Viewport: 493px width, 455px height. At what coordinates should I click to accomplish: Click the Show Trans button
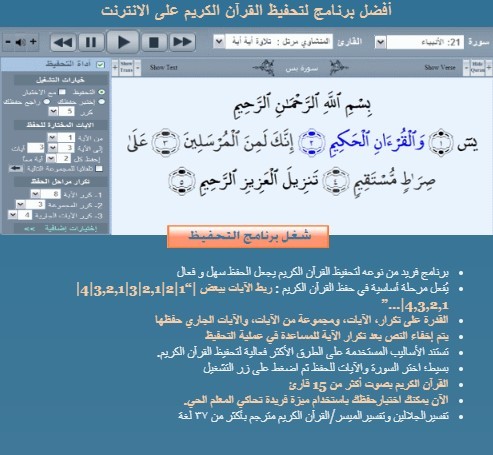[126, 68]
